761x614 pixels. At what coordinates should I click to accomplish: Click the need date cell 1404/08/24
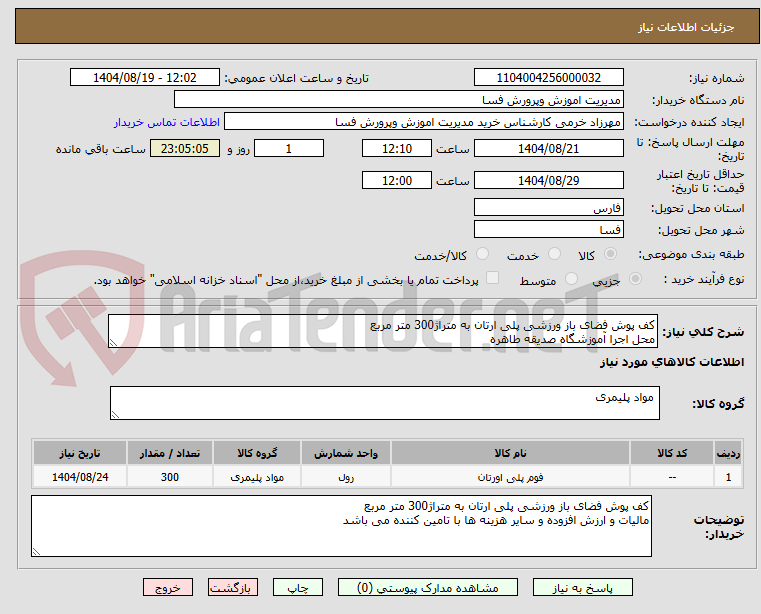[80, 477]
